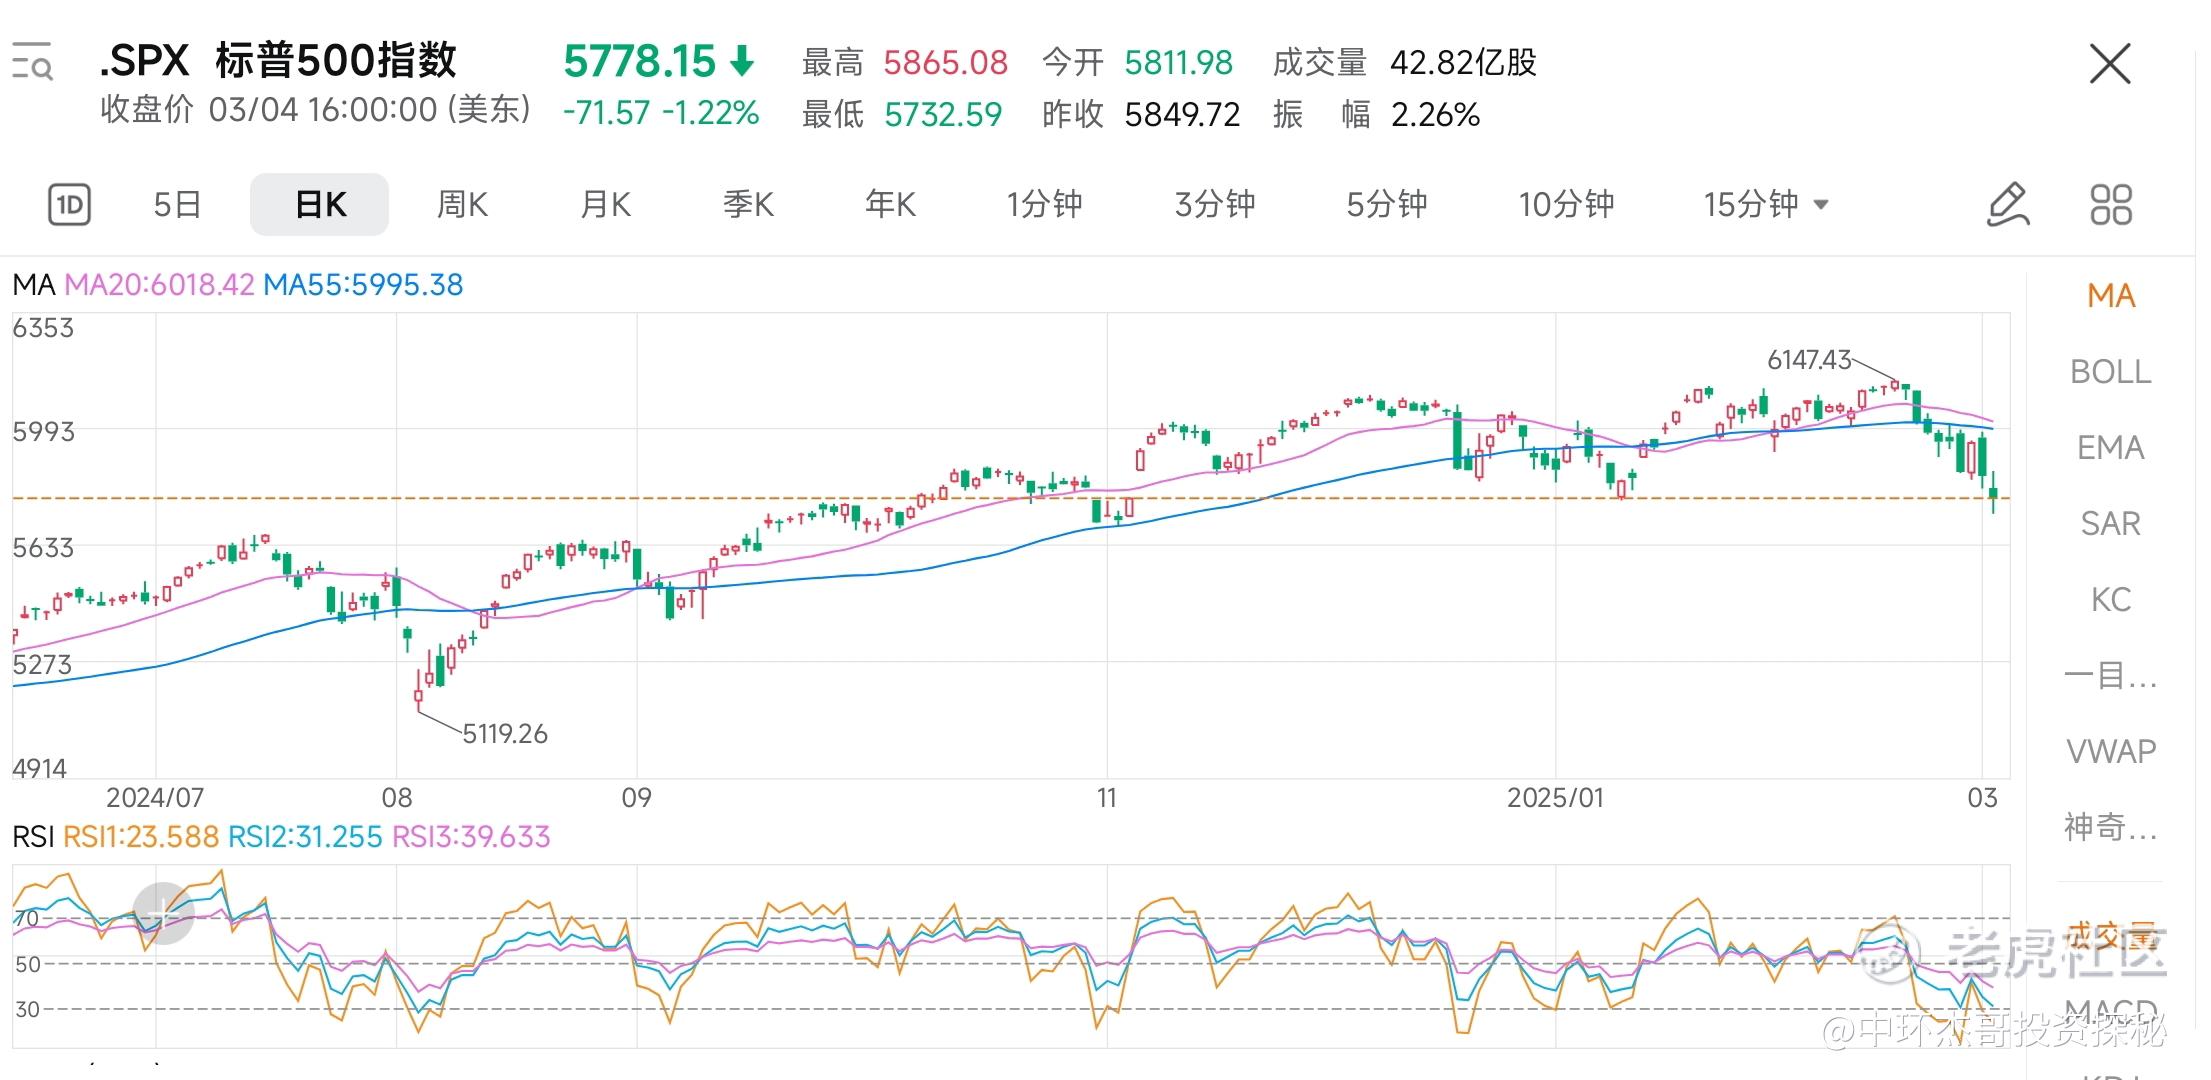Close the chart with X button
Viewport: 2211px width, 1080px height.
(x=2110, y=64)
